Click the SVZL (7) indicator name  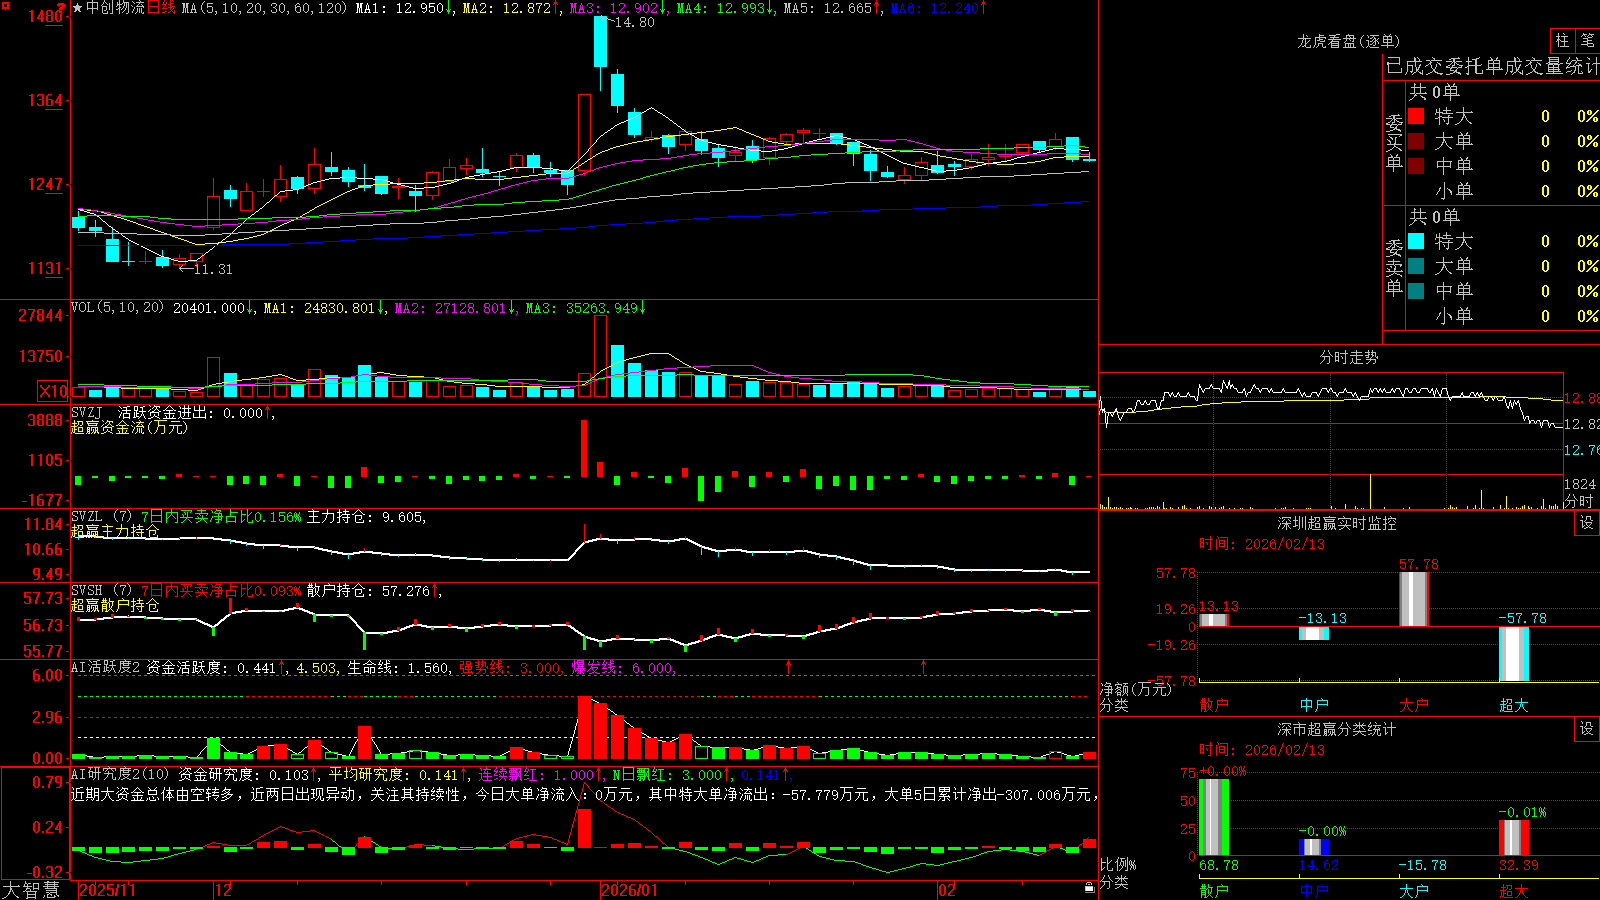(x=102, y=517)
